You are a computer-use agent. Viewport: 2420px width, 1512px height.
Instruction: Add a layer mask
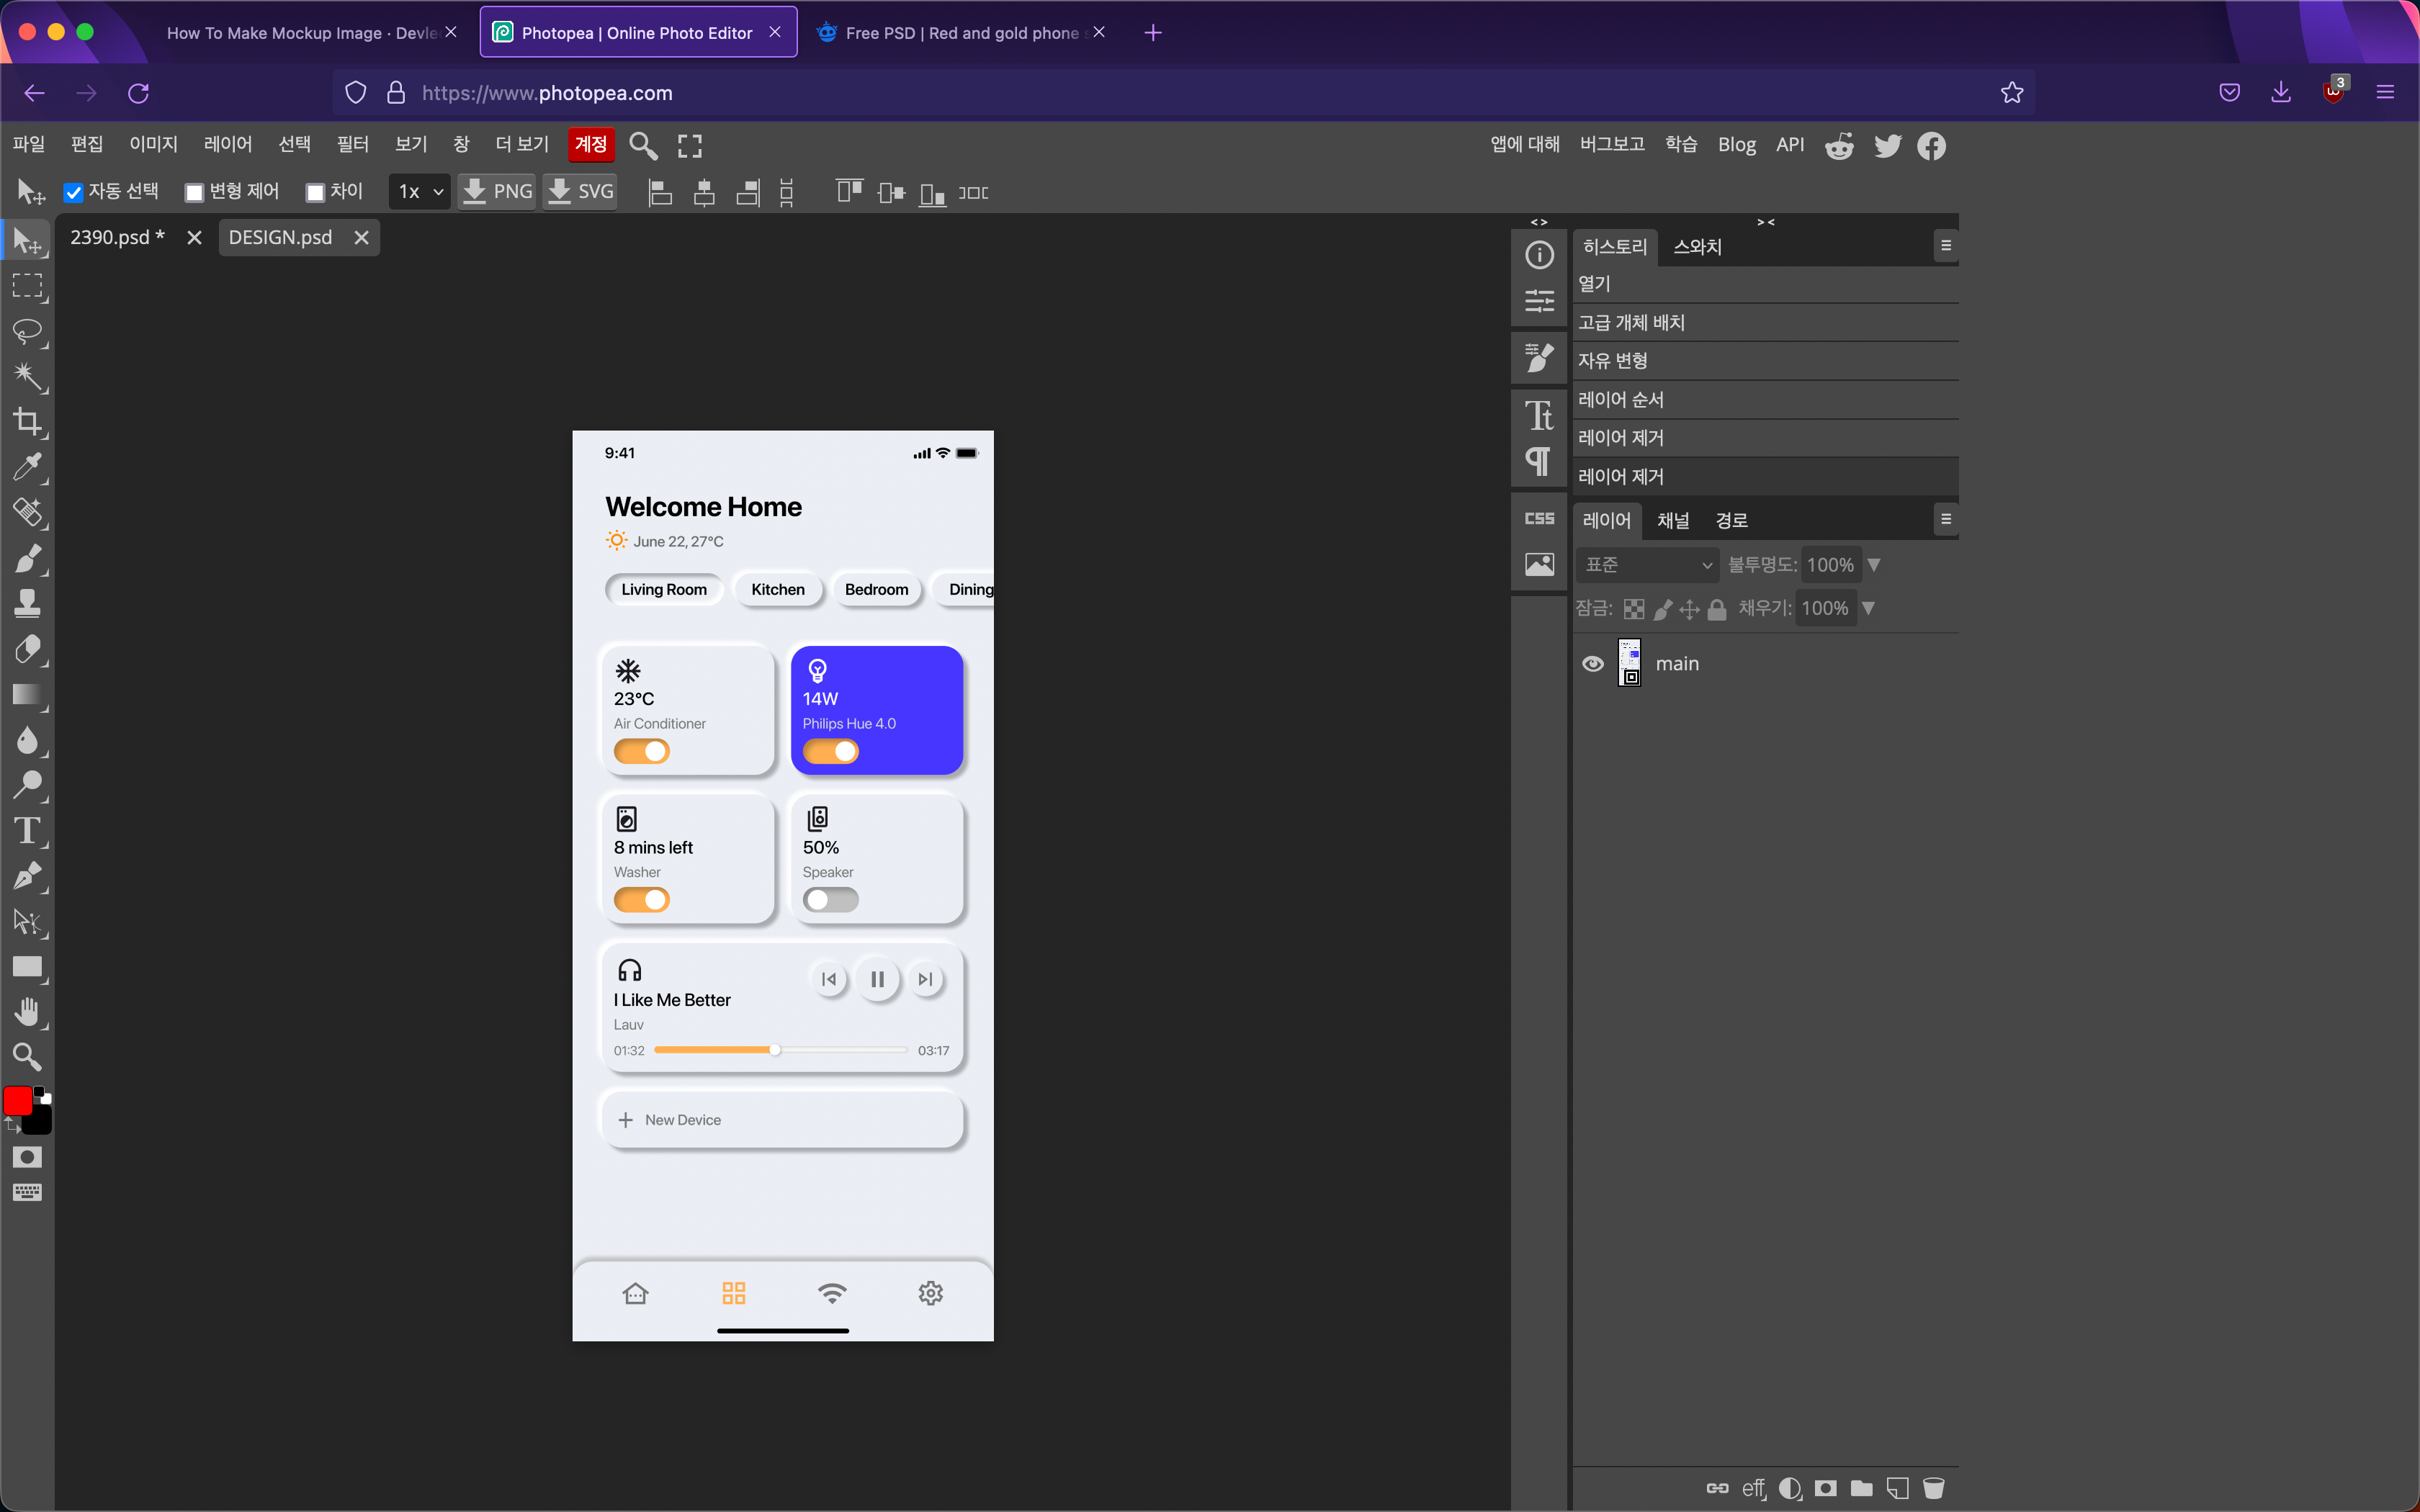click(1825, 1488)
